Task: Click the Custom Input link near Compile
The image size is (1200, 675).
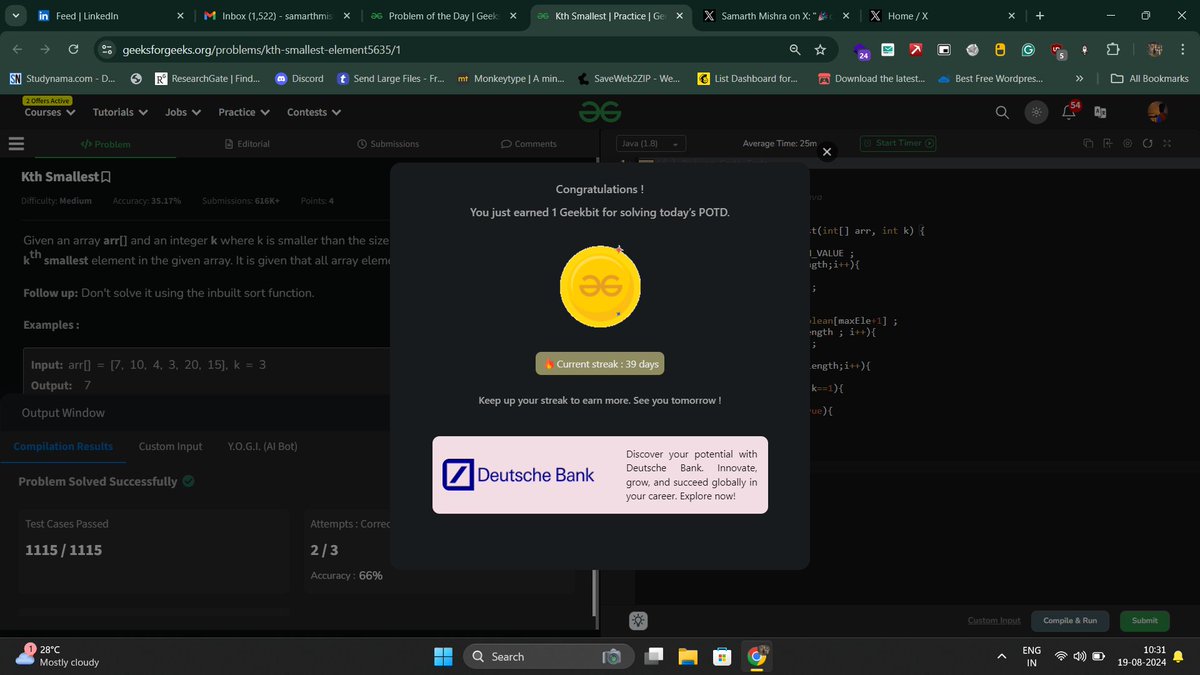Action: (994, 620)
